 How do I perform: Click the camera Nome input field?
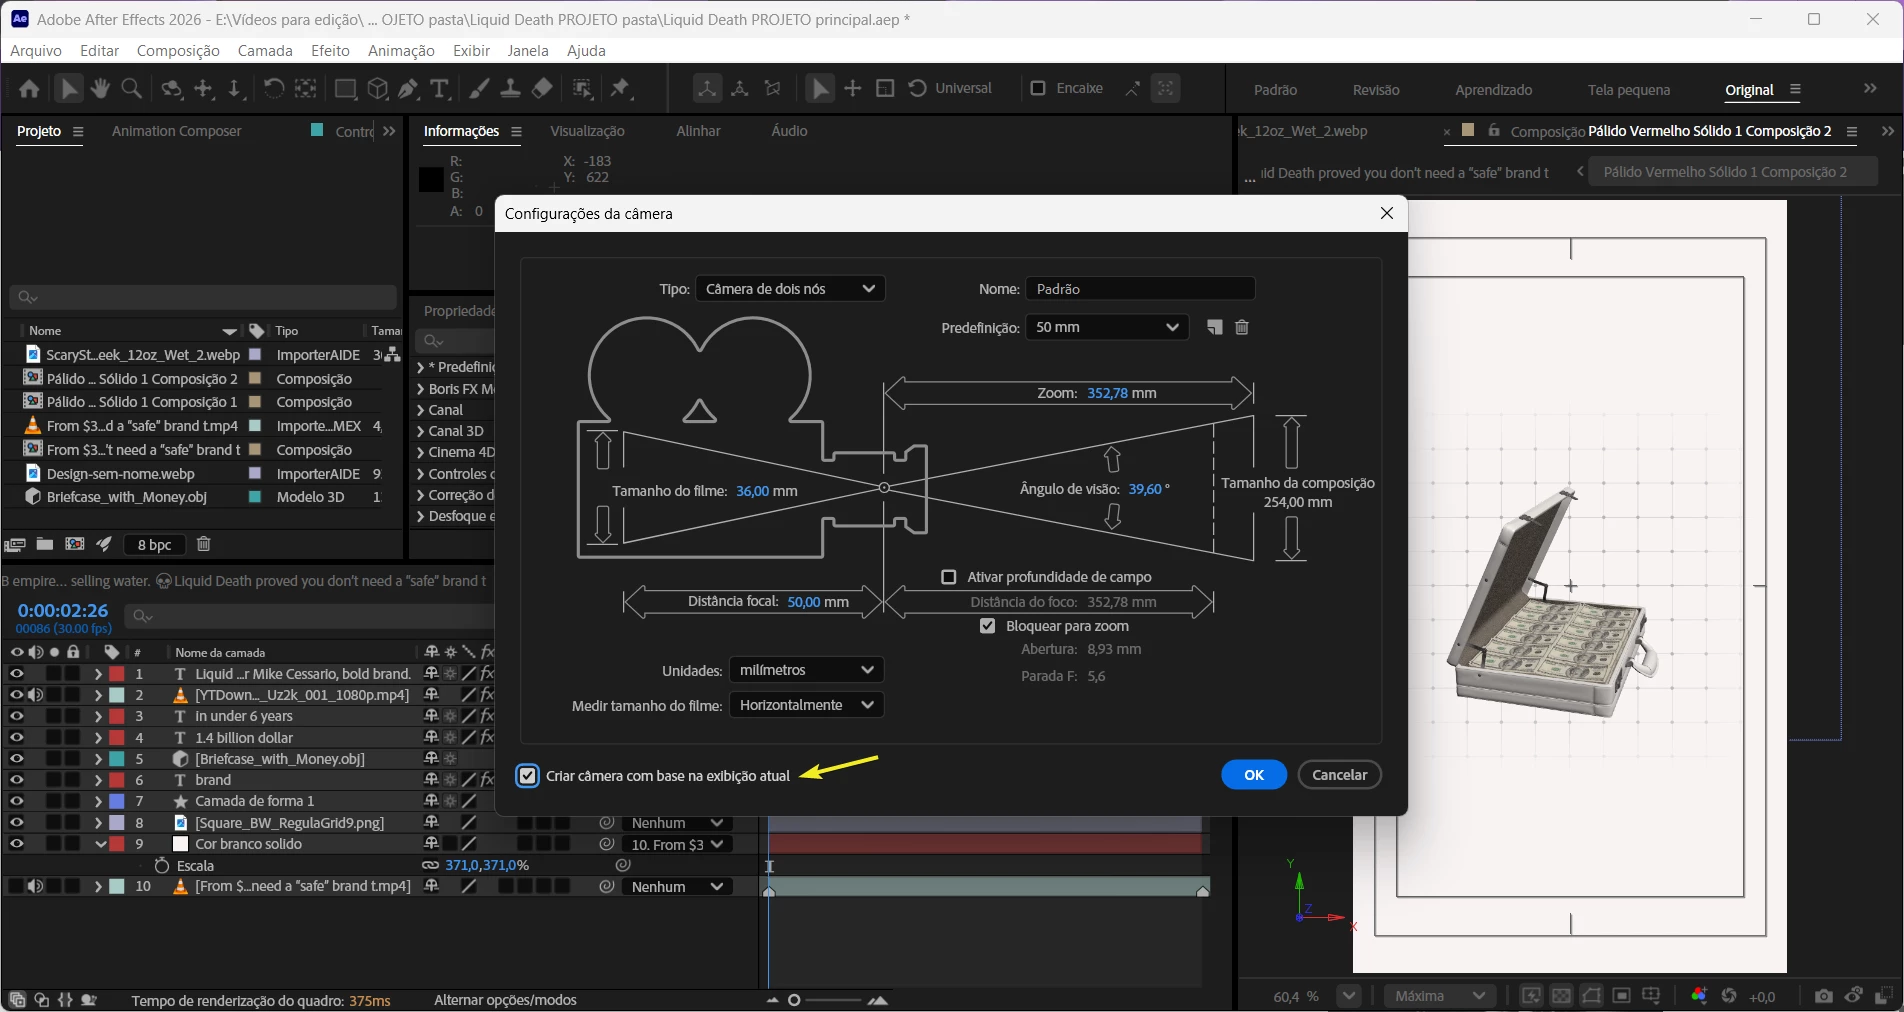(x=1140, y=289)
